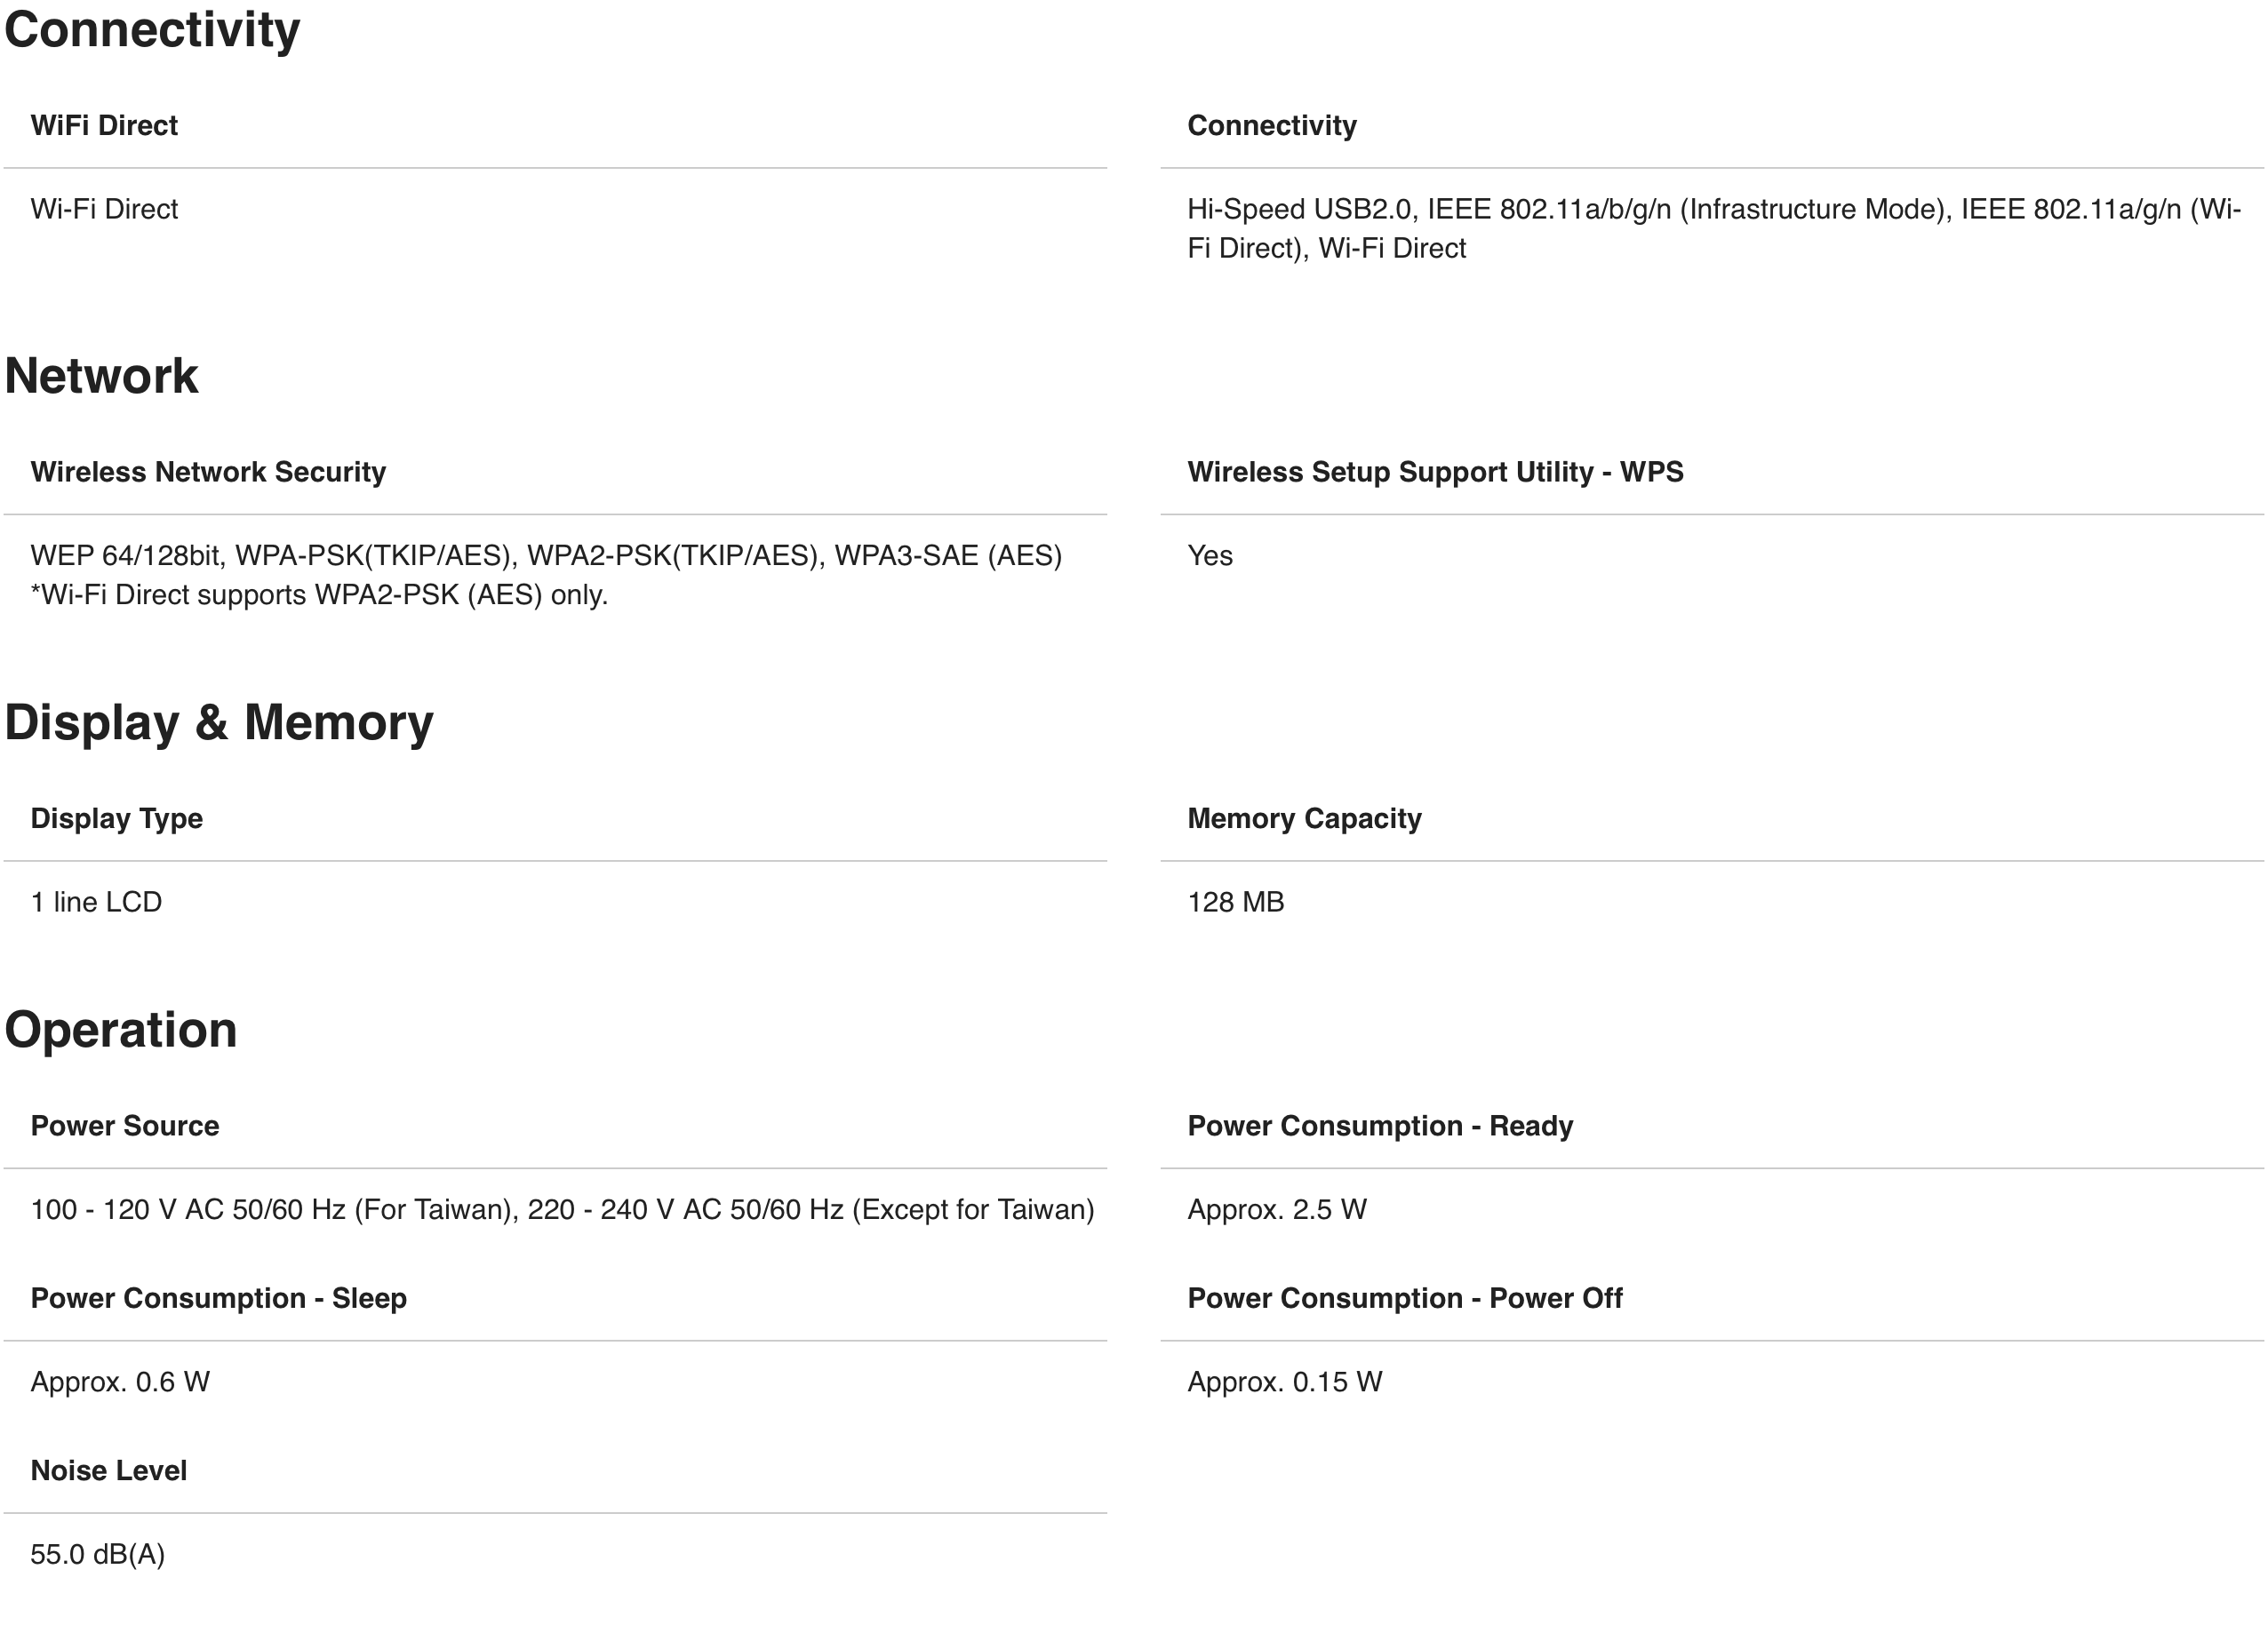Select the Wireless Network Security label
Screen dimensions: 2268x1649
[x=208, y=472]
